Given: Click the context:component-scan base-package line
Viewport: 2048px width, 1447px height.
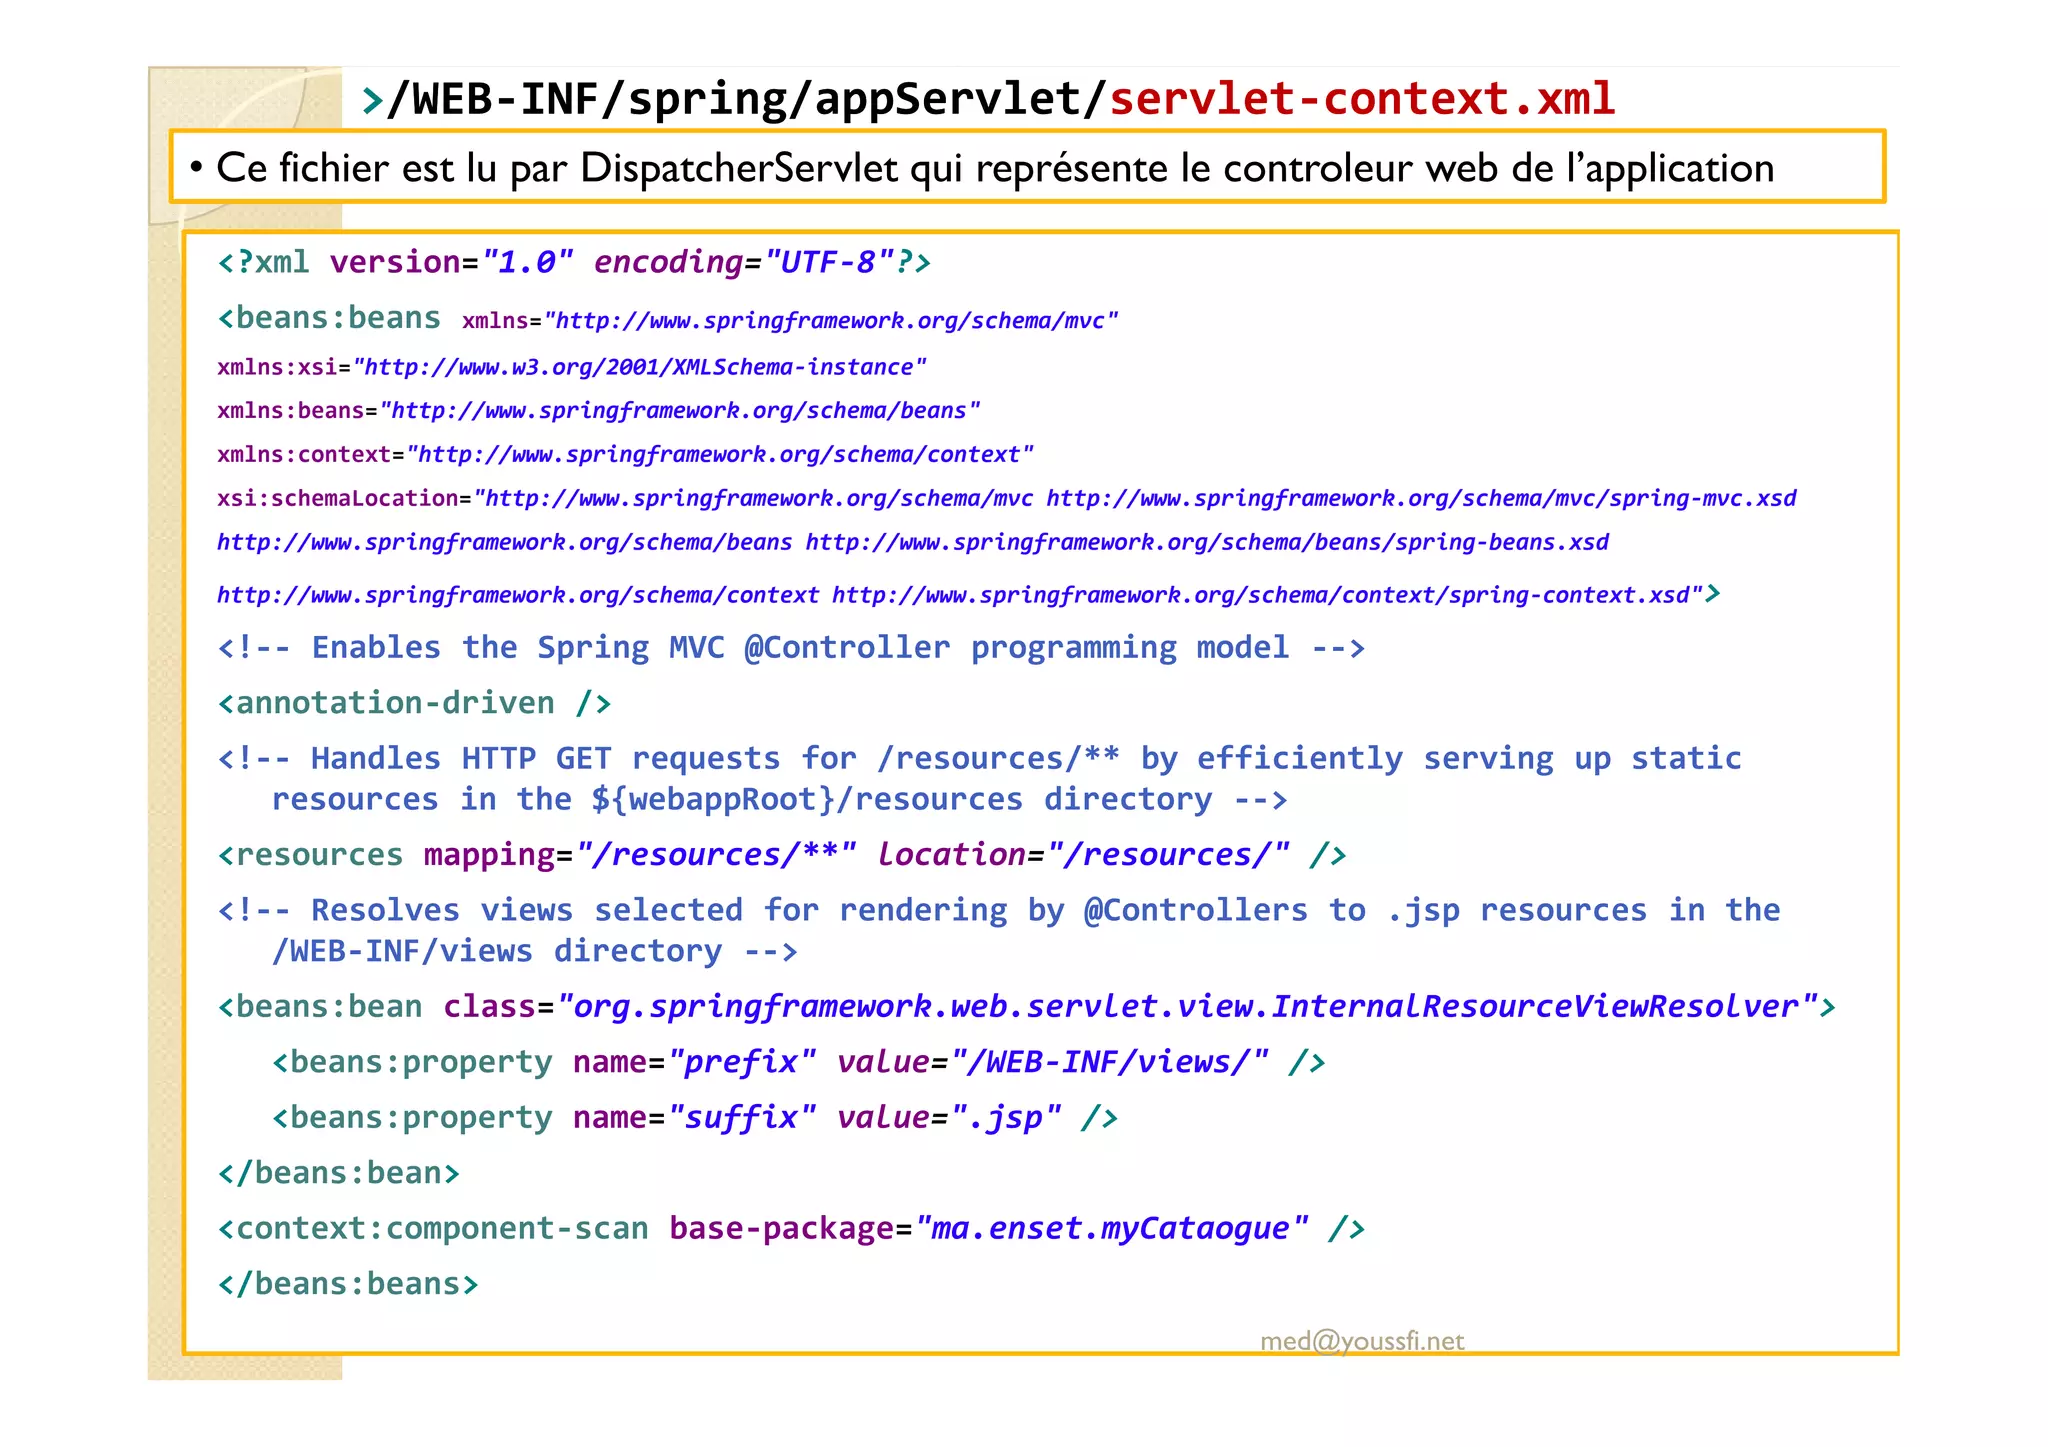Looking at the screenshot, I should tap(791, 1228).
